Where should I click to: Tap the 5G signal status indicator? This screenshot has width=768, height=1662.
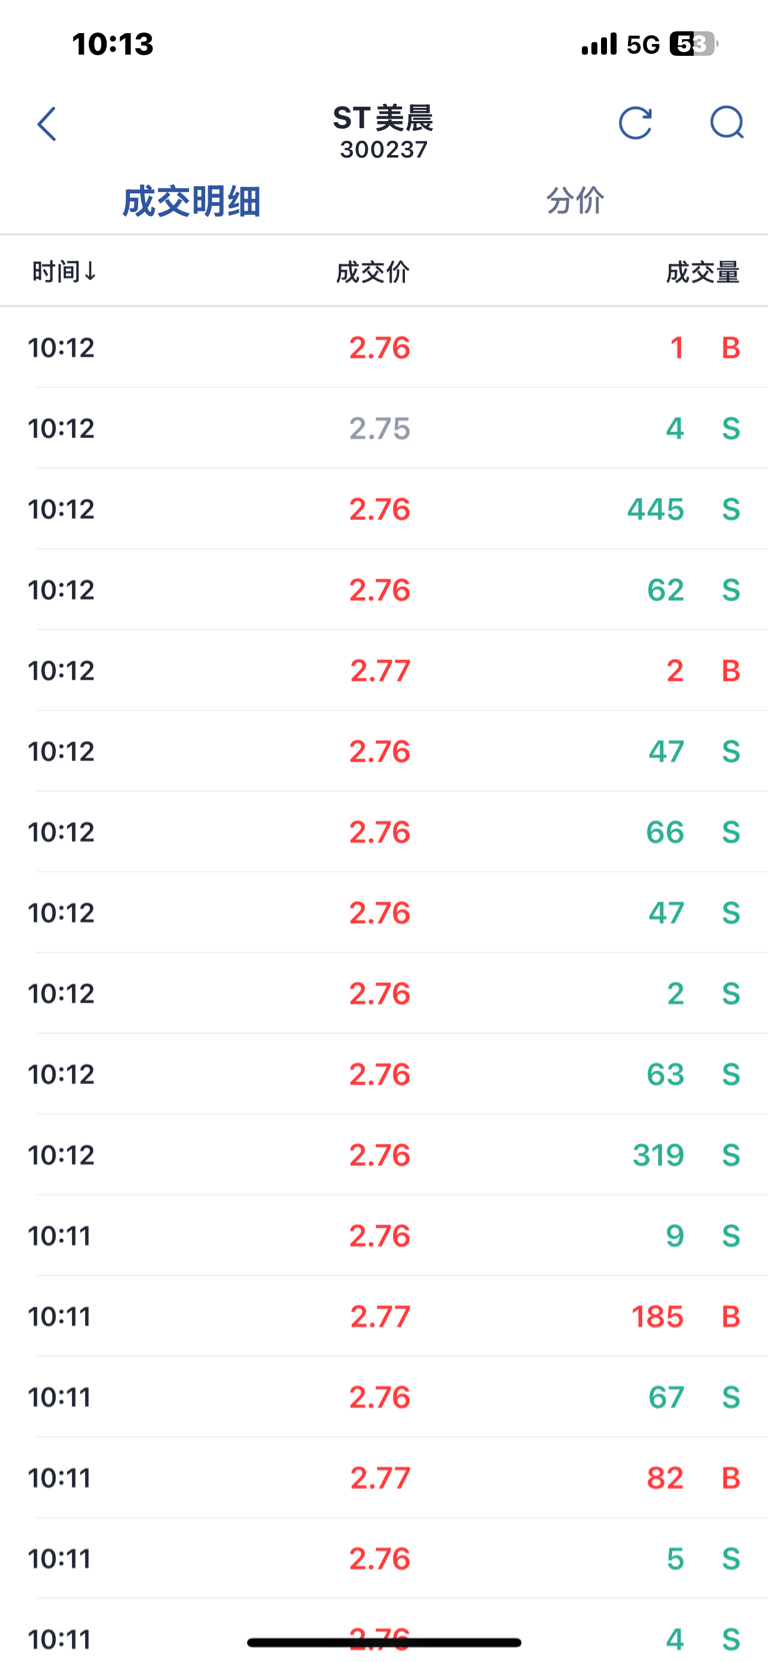(643, 45)
